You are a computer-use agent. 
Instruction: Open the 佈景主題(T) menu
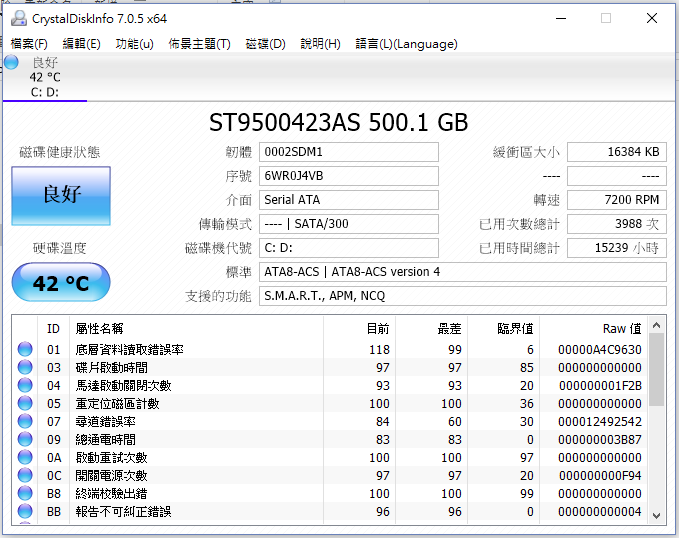coord(199,44)
